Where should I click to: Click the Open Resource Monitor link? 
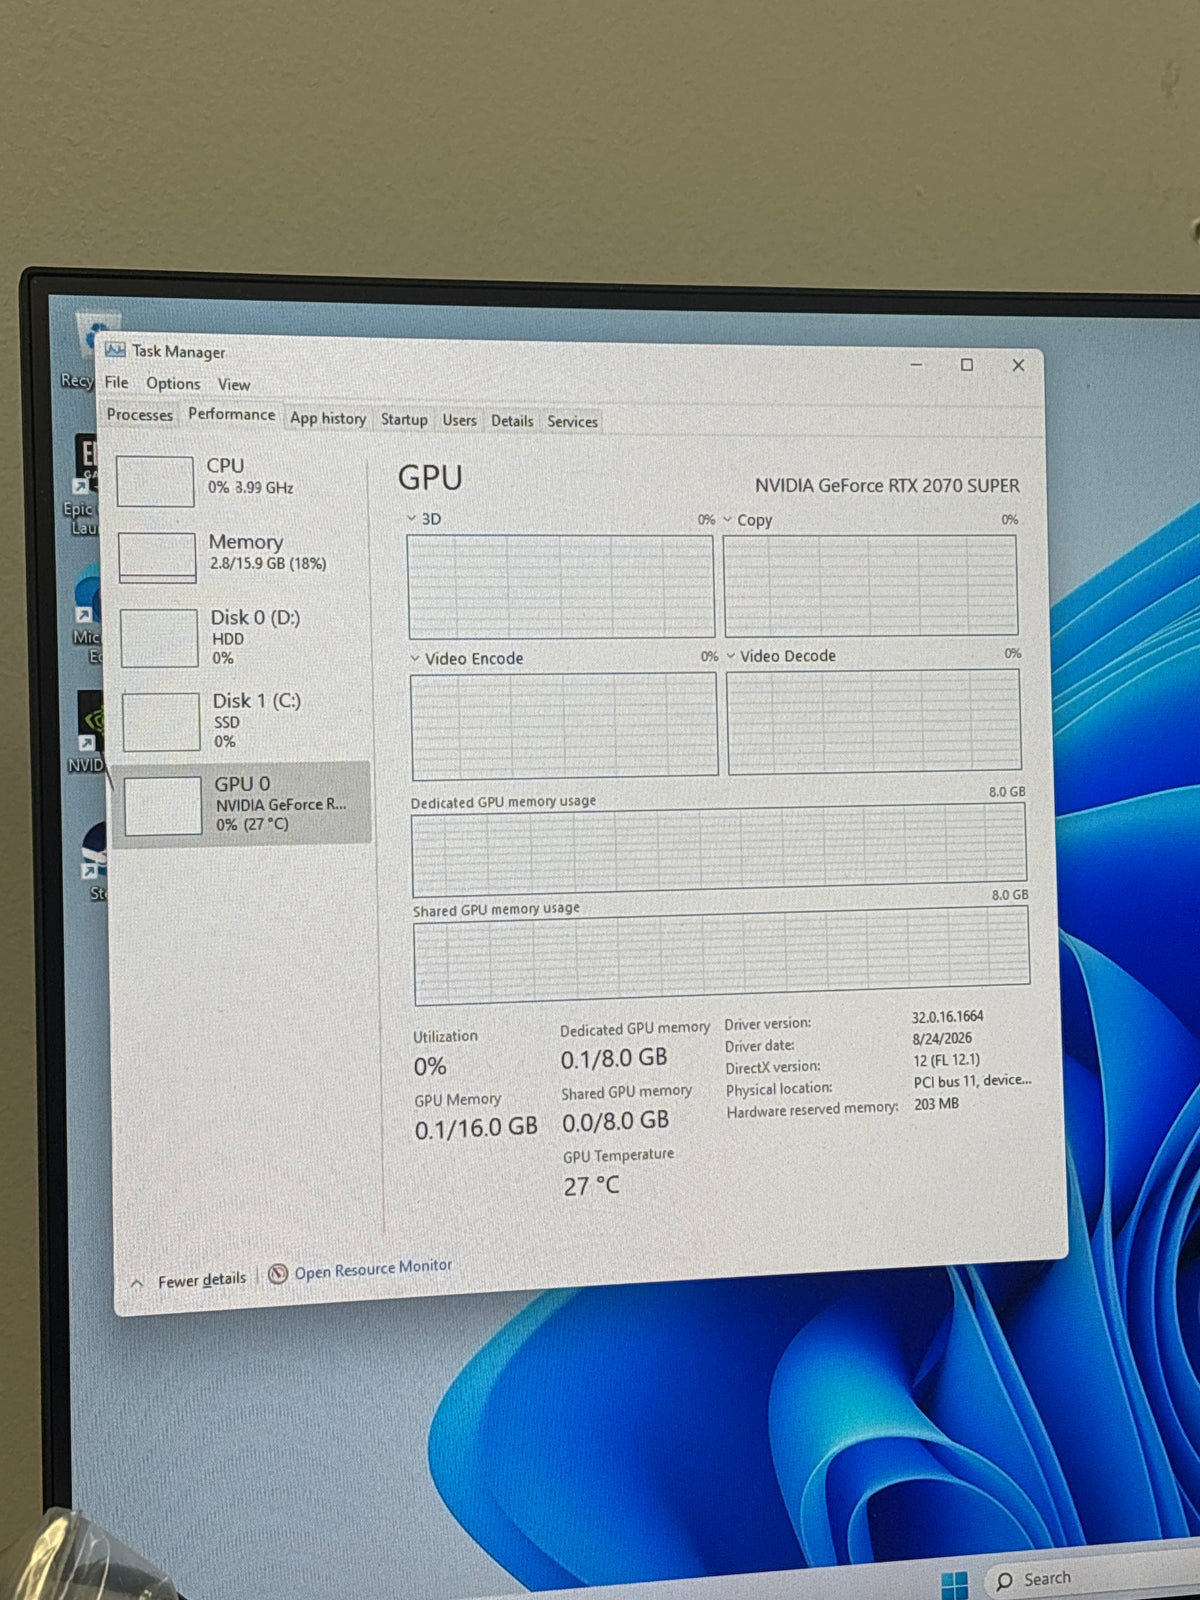point(373,1268)
